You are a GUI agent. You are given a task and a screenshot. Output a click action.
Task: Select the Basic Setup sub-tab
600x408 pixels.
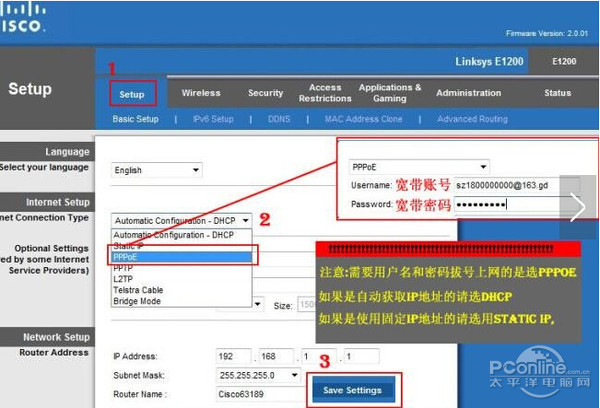click(135, 119)
